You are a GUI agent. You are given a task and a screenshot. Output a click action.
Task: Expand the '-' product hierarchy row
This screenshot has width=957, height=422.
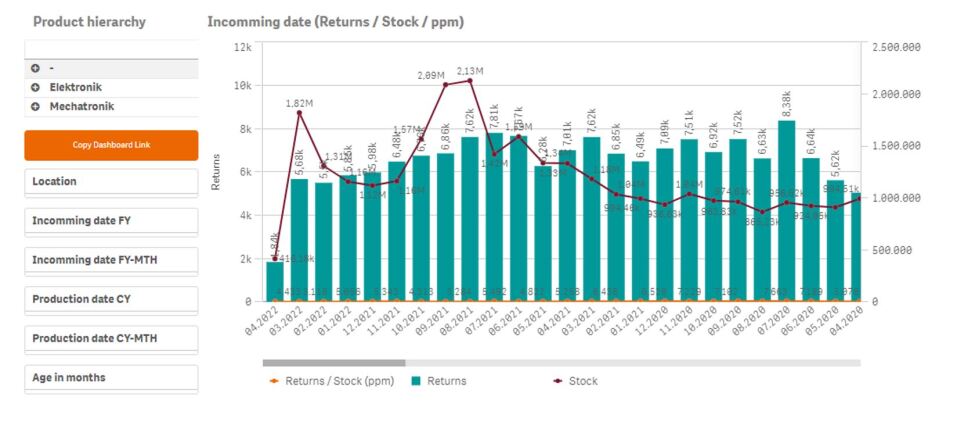tap(35, 68)
